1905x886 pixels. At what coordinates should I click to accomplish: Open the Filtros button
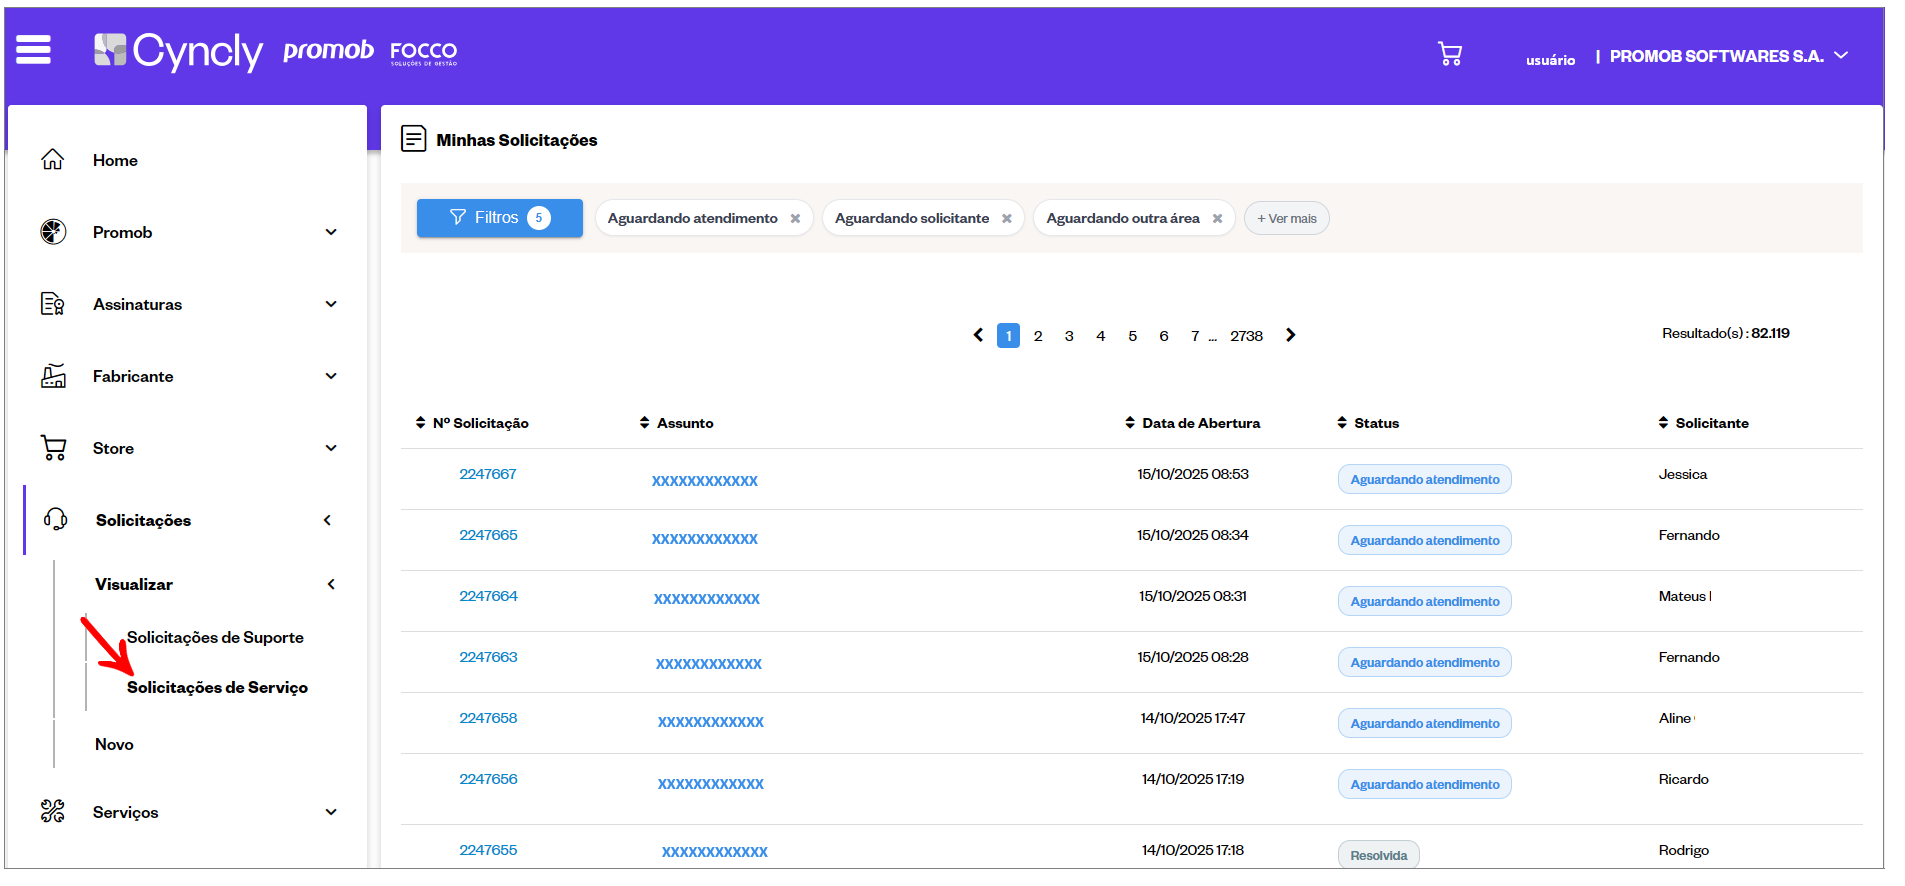499,218
